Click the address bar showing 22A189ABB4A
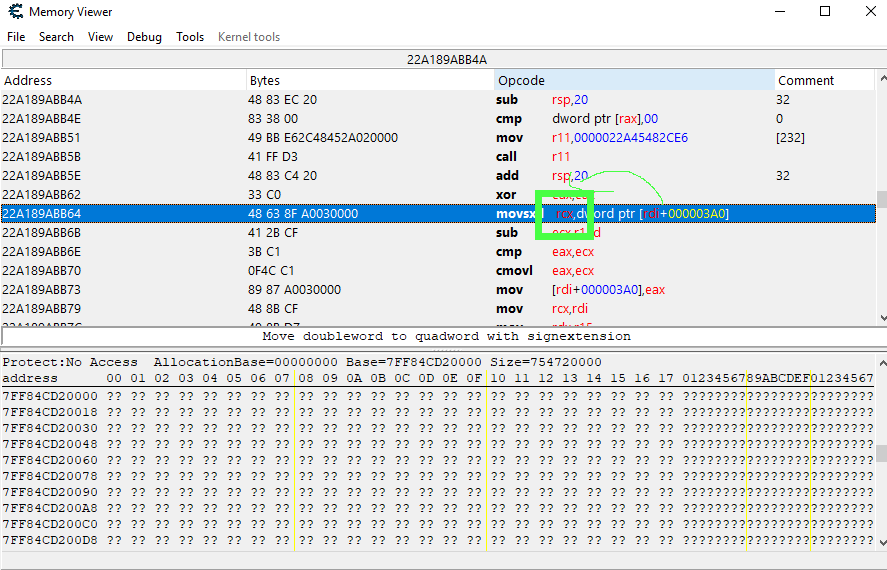 [443, 59]
